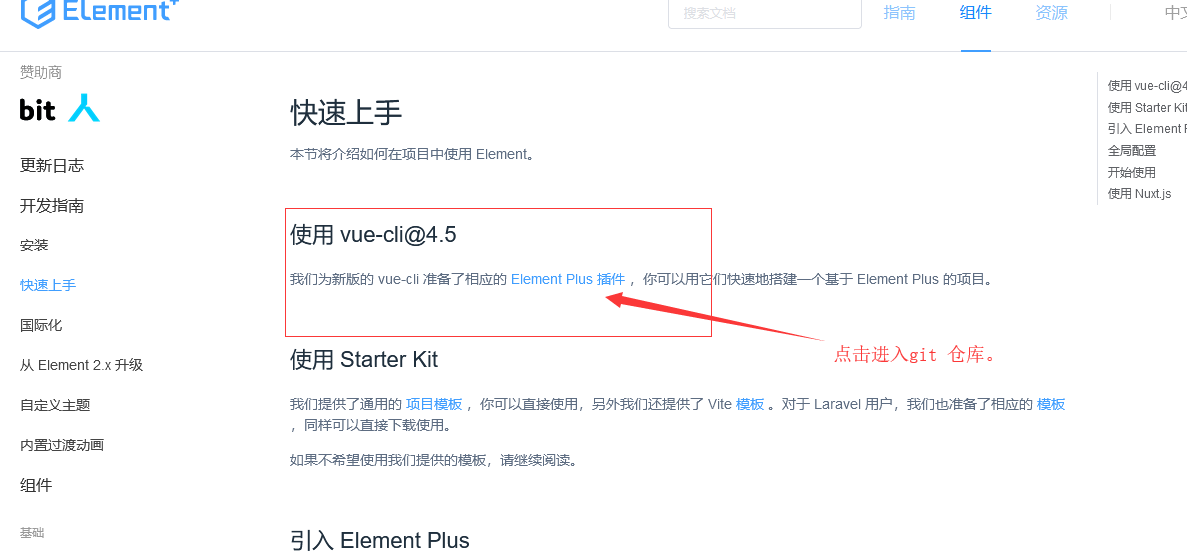Open 国际化 sidebar entry

click(41, 326)
